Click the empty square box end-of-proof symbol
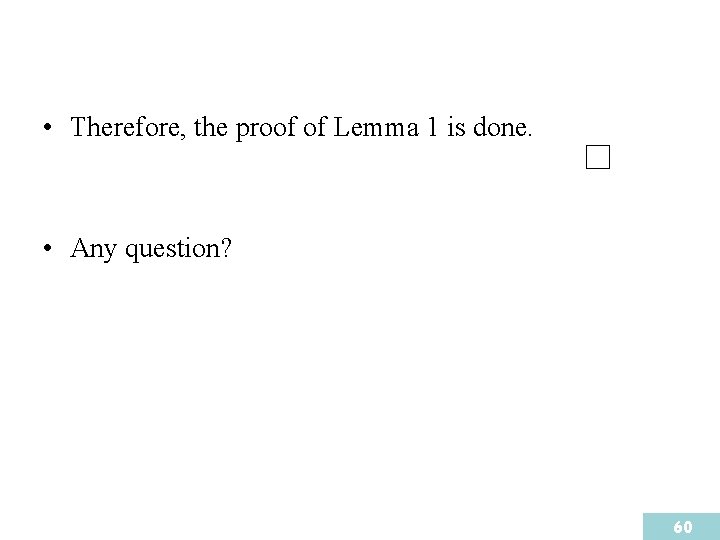Image resolution: width=720 pixels, height=540 pixels. point(598,158)
